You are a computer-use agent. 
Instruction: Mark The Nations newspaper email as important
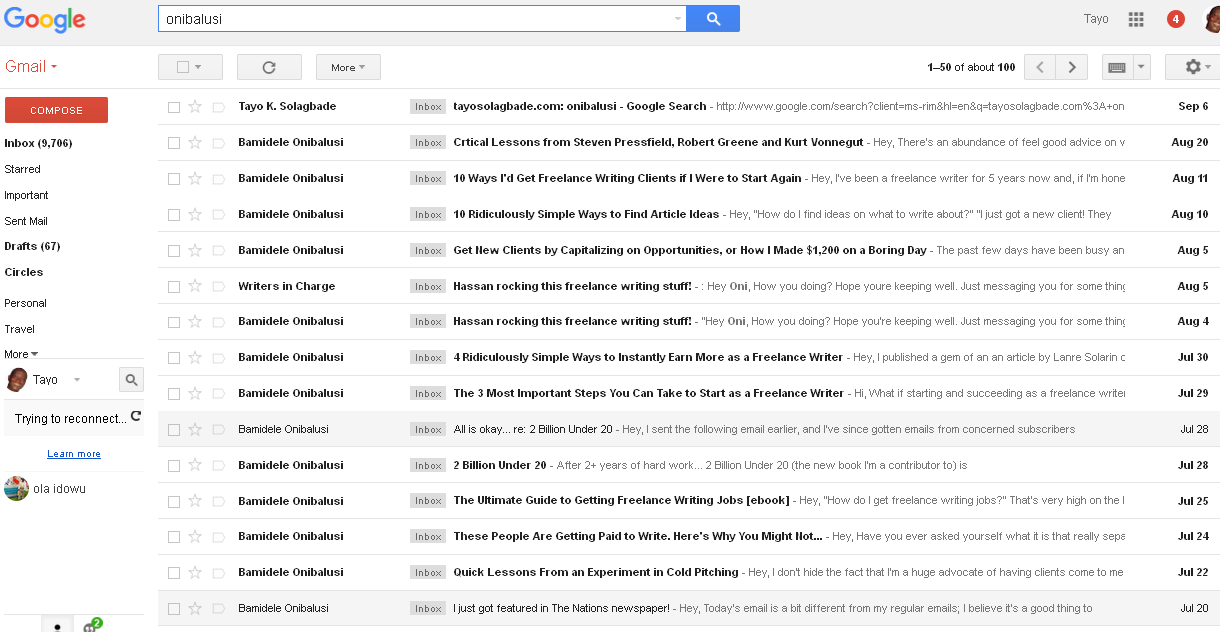coord(218,608)
